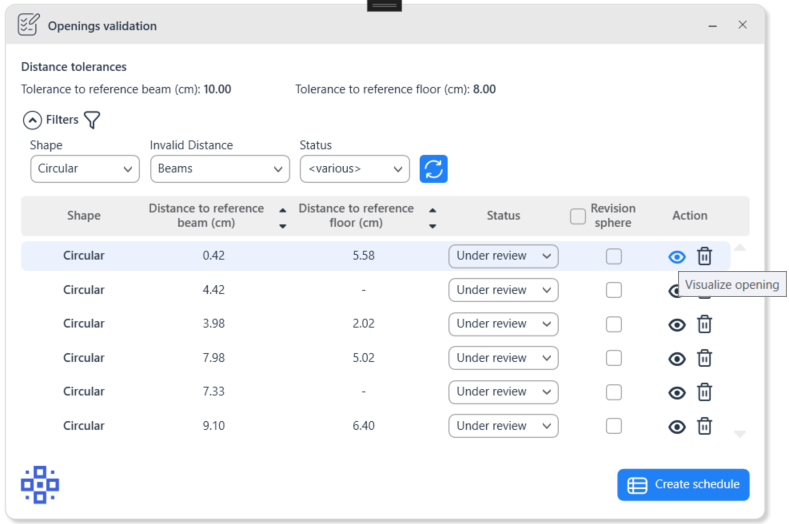Sort by distance to reference beam
Viewport: 789px width, 524px height.
(282, 216)
